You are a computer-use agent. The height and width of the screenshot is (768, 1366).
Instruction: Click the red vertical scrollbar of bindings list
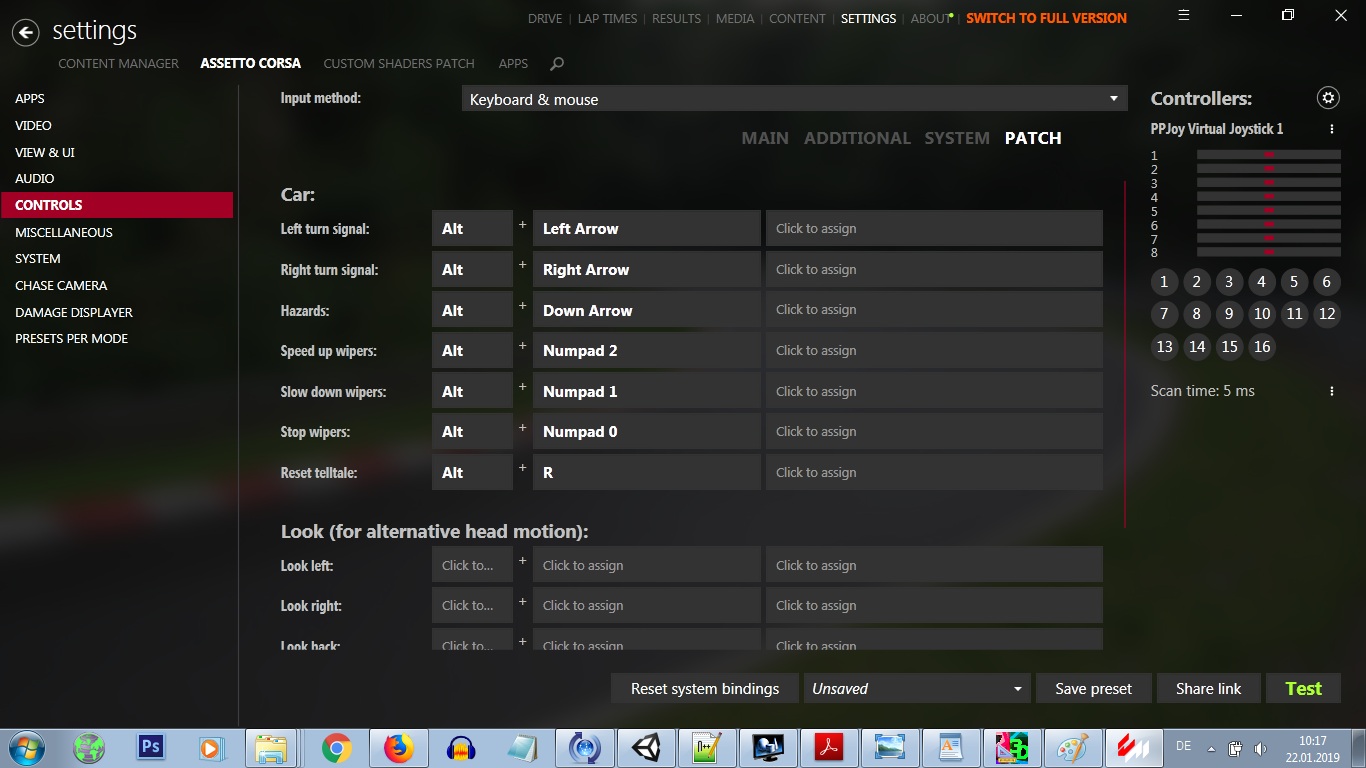coord(1125,354)
